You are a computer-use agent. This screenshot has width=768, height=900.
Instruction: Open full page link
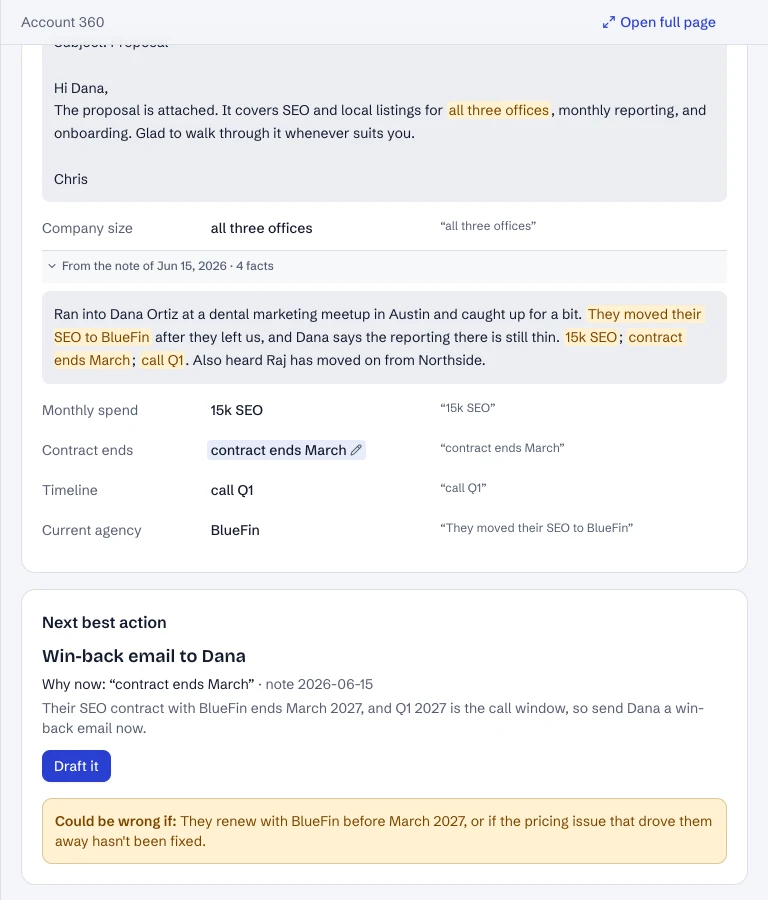point(659,22)
